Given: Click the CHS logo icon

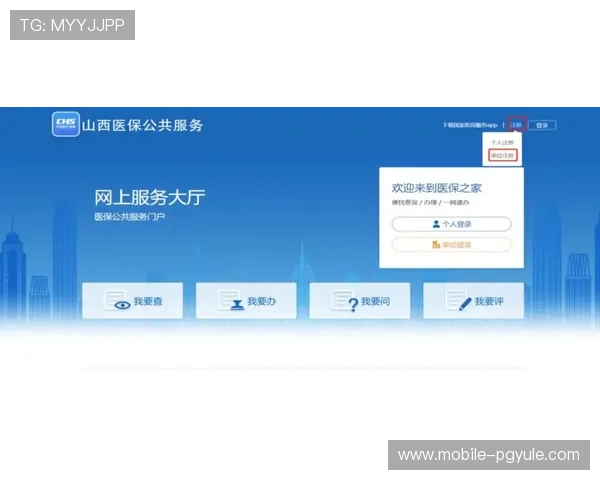Looking at the screenshot, I should (x=66, y=124).
